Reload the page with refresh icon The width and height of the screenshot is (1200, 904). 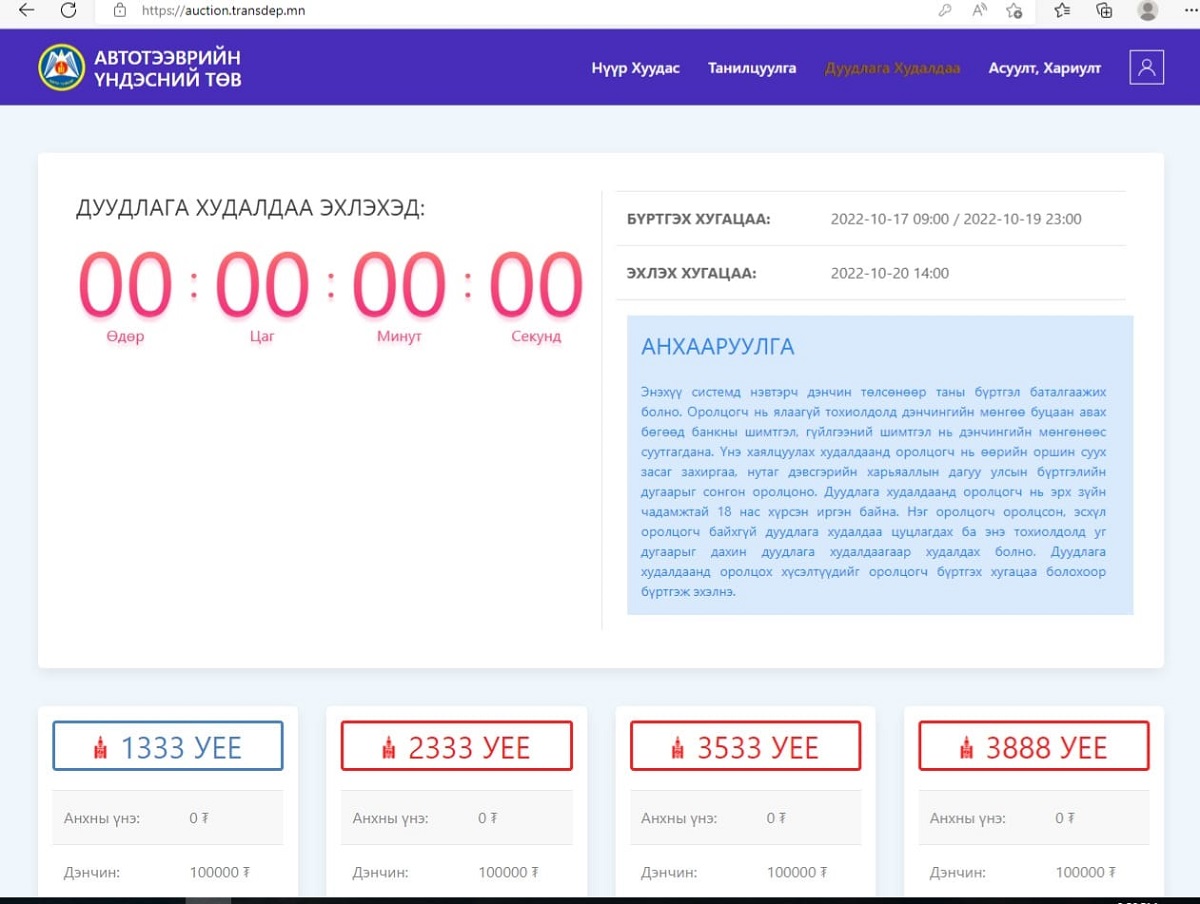[x=69, y=11]
